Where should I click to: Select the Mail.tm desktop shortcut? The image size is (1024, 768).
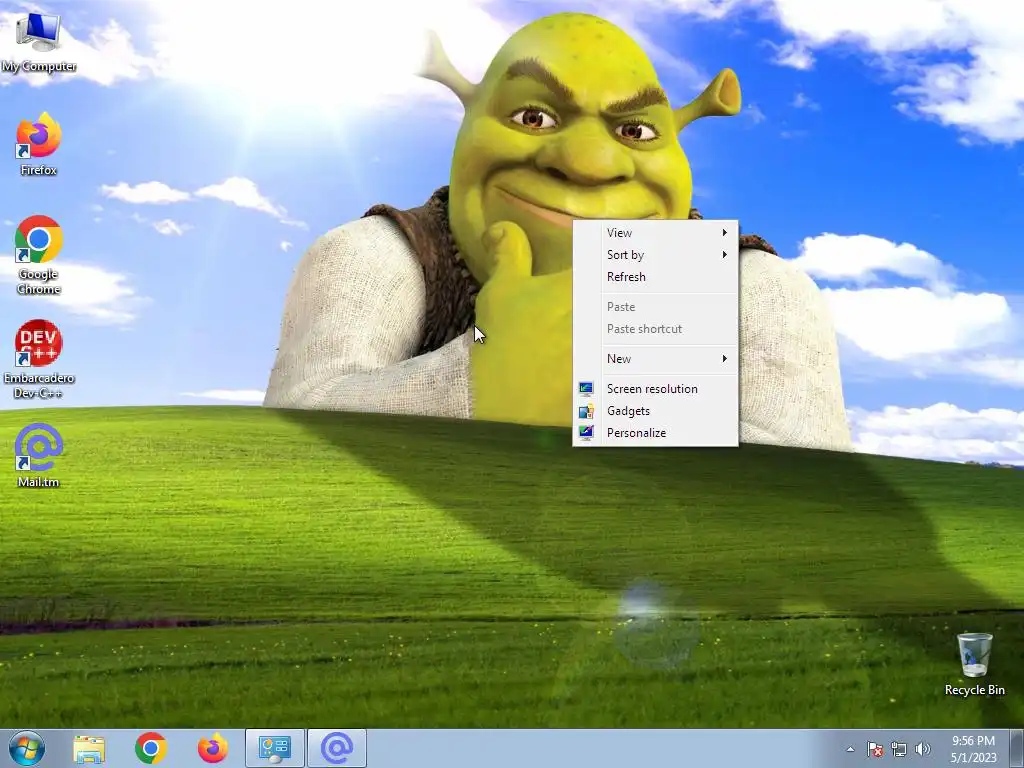pyautogui.click(x=39, y=455)
